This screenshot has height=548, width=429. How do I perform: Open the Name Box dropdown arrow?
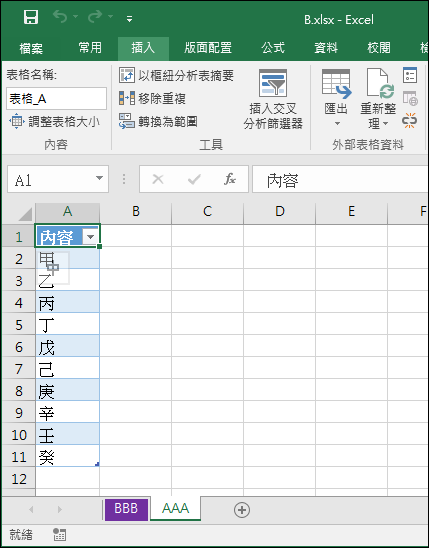[x=99, y=179]
